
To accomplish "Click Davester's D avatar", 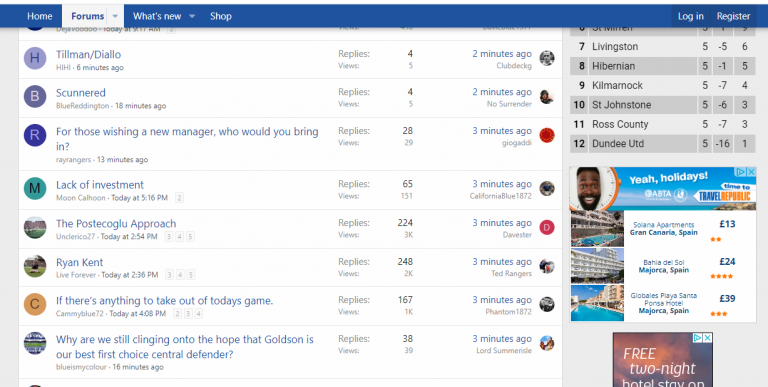I will click(547, 227).
